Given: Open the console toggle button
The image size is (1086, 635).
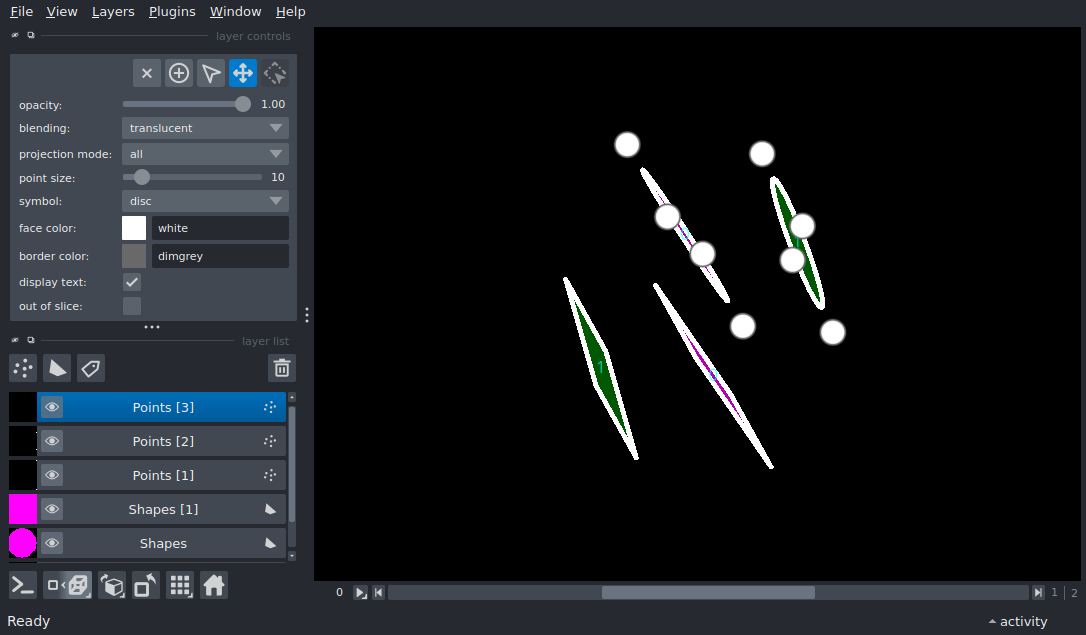Looking at the screenshot, I should 23,585.
